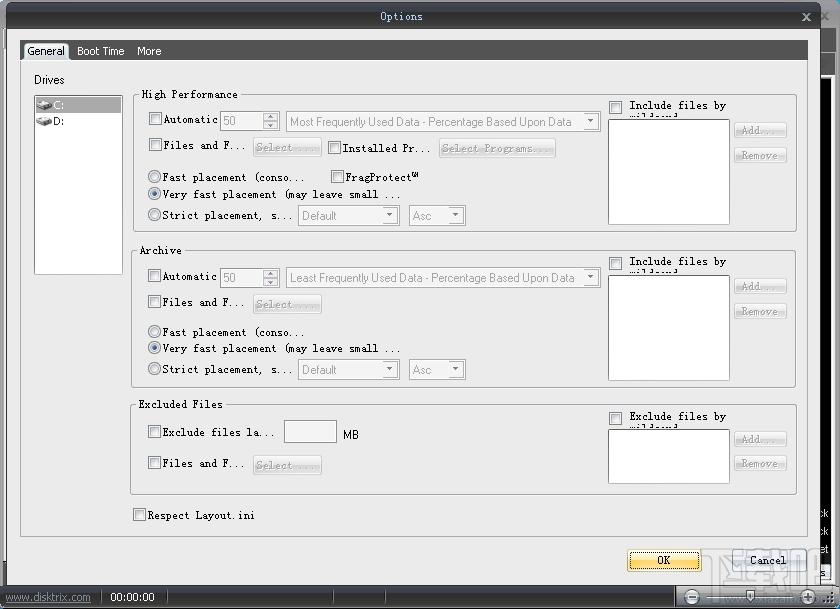The image size is (840, 609).
Task: Click the Exclude files larger MB field
Action: (310, 431)
